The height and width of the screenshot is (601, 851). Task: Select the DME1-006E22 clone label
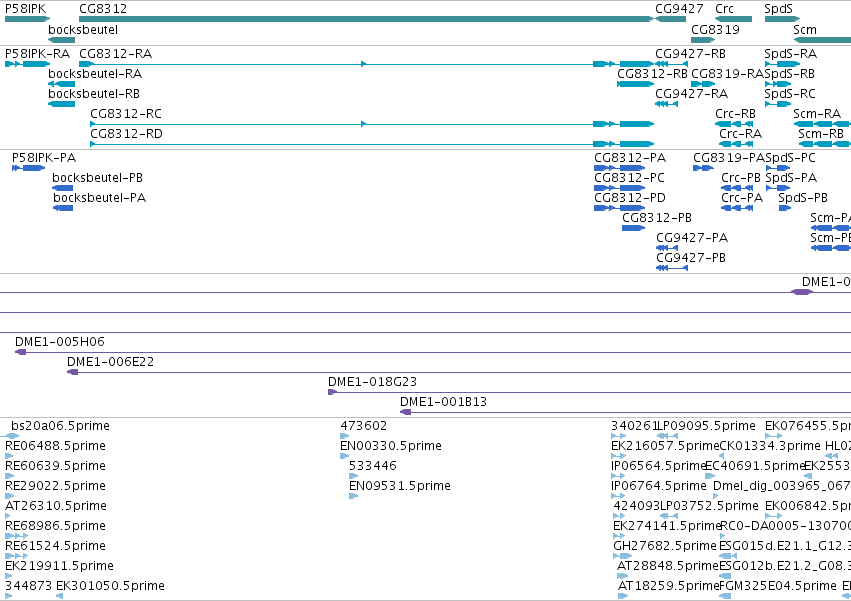coord(110,362)
